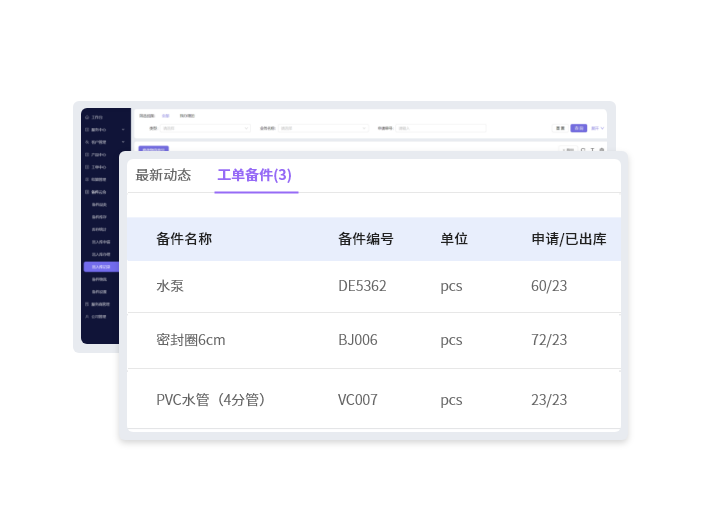Select the PVC水管（4分管）row name
The image size is (716, 513).
pos(211,400)
